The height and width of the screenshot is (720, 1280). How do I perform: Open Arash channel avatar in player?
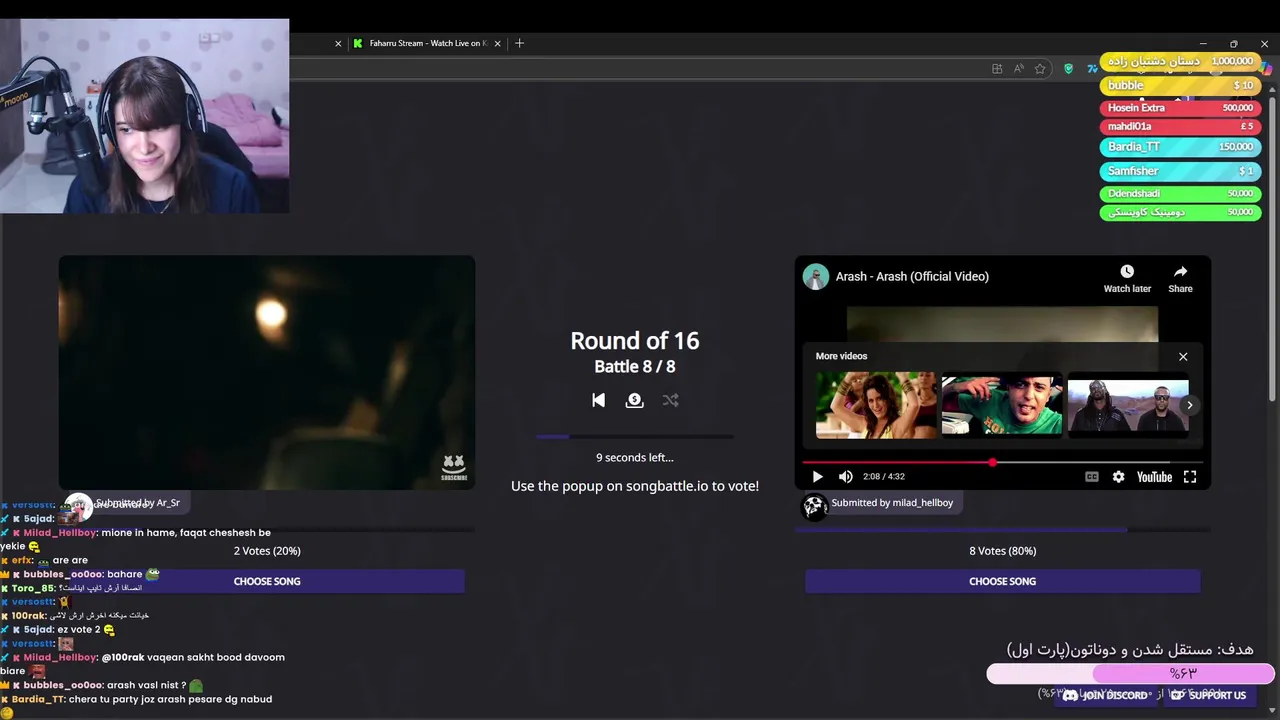pyautogui.click(x=816, y=276)
